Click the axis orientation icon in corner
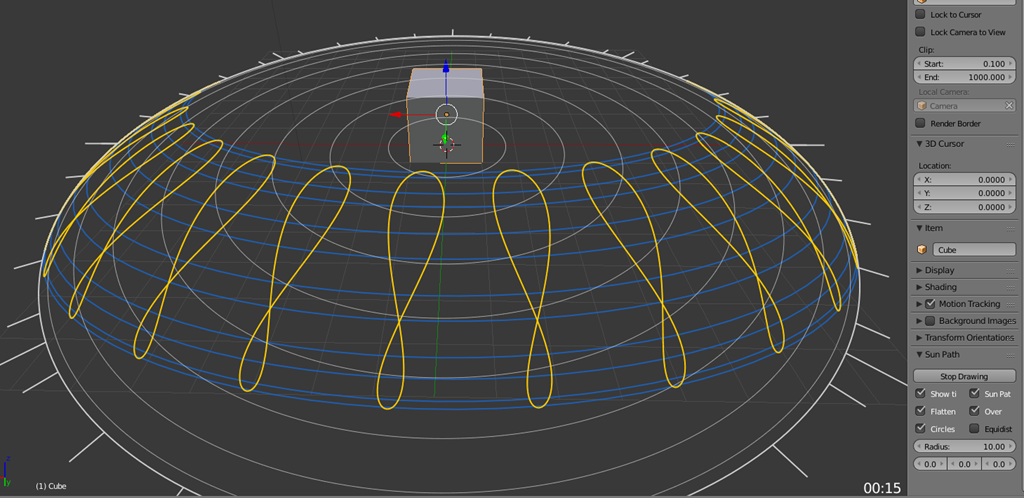The width and height of the screenshot is (1024, 498). click(7, 467)
